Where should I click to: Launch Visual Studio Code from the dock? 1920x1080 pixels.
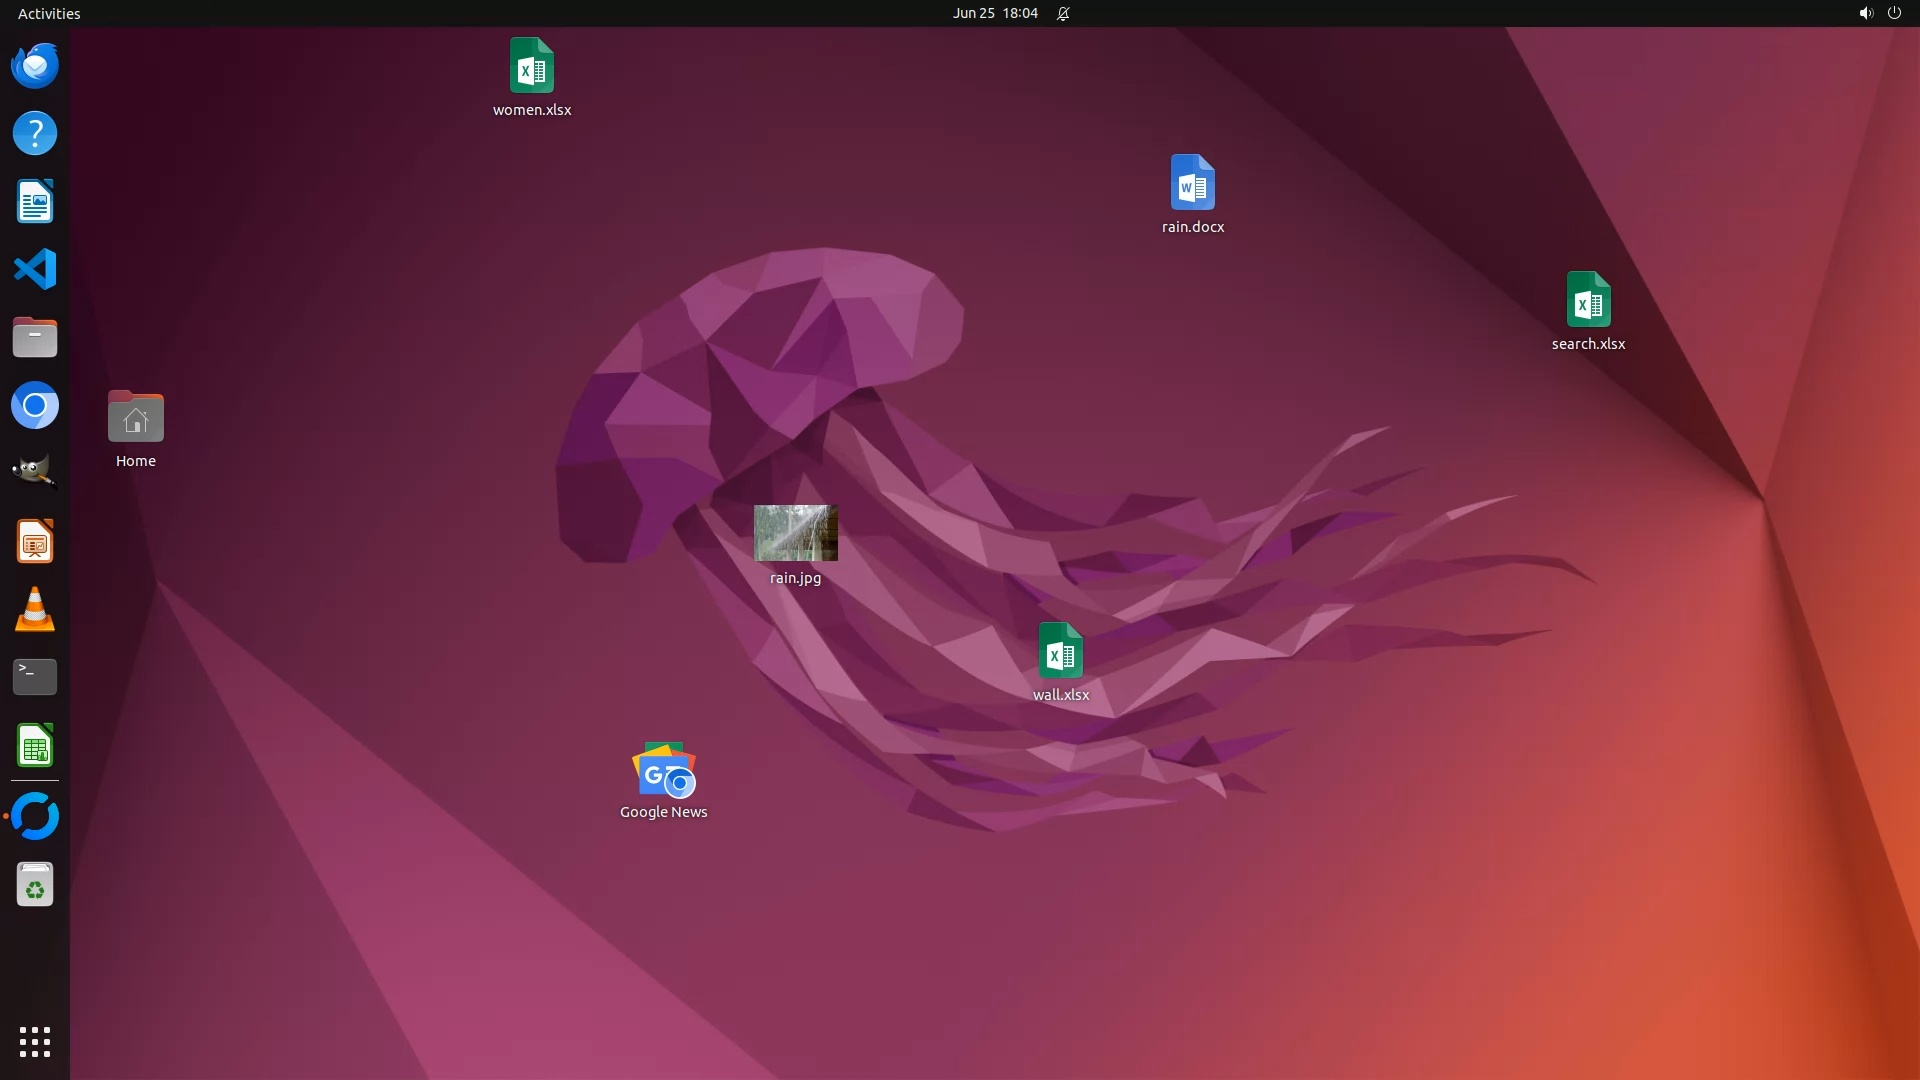click(x=35, y=270)
